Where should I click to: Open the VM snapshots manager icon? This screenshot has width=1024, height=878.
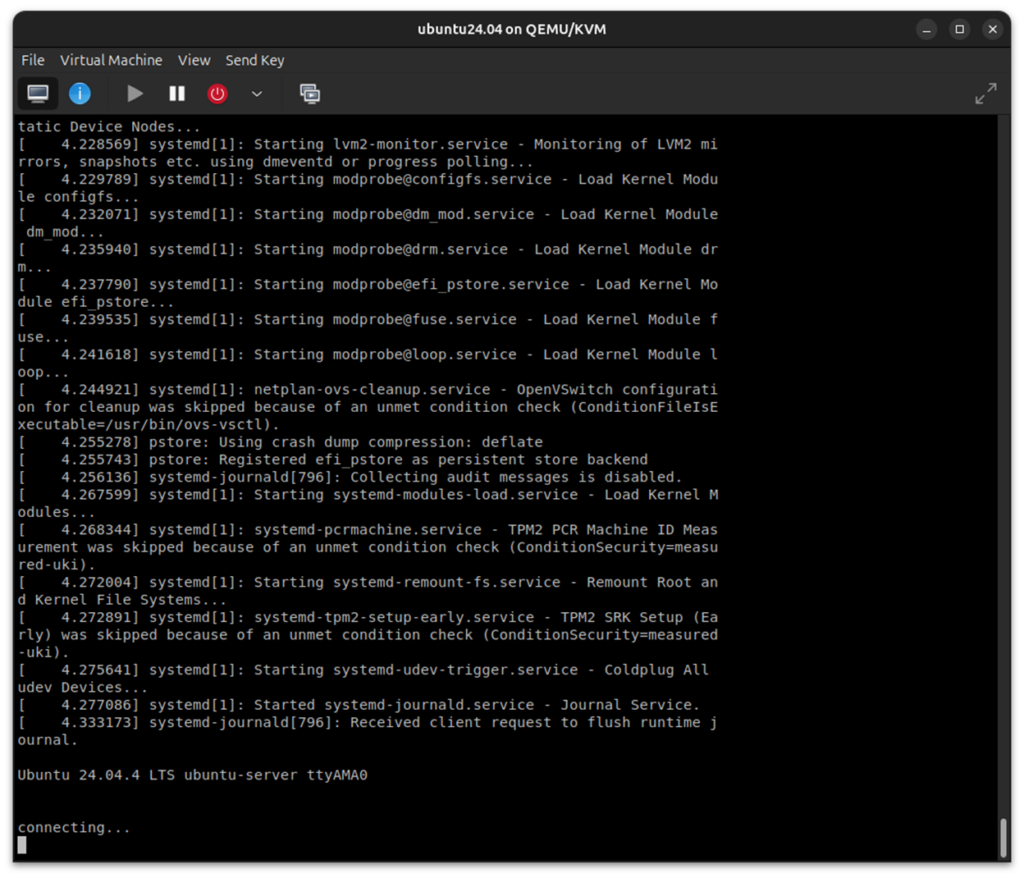point(310,94)
